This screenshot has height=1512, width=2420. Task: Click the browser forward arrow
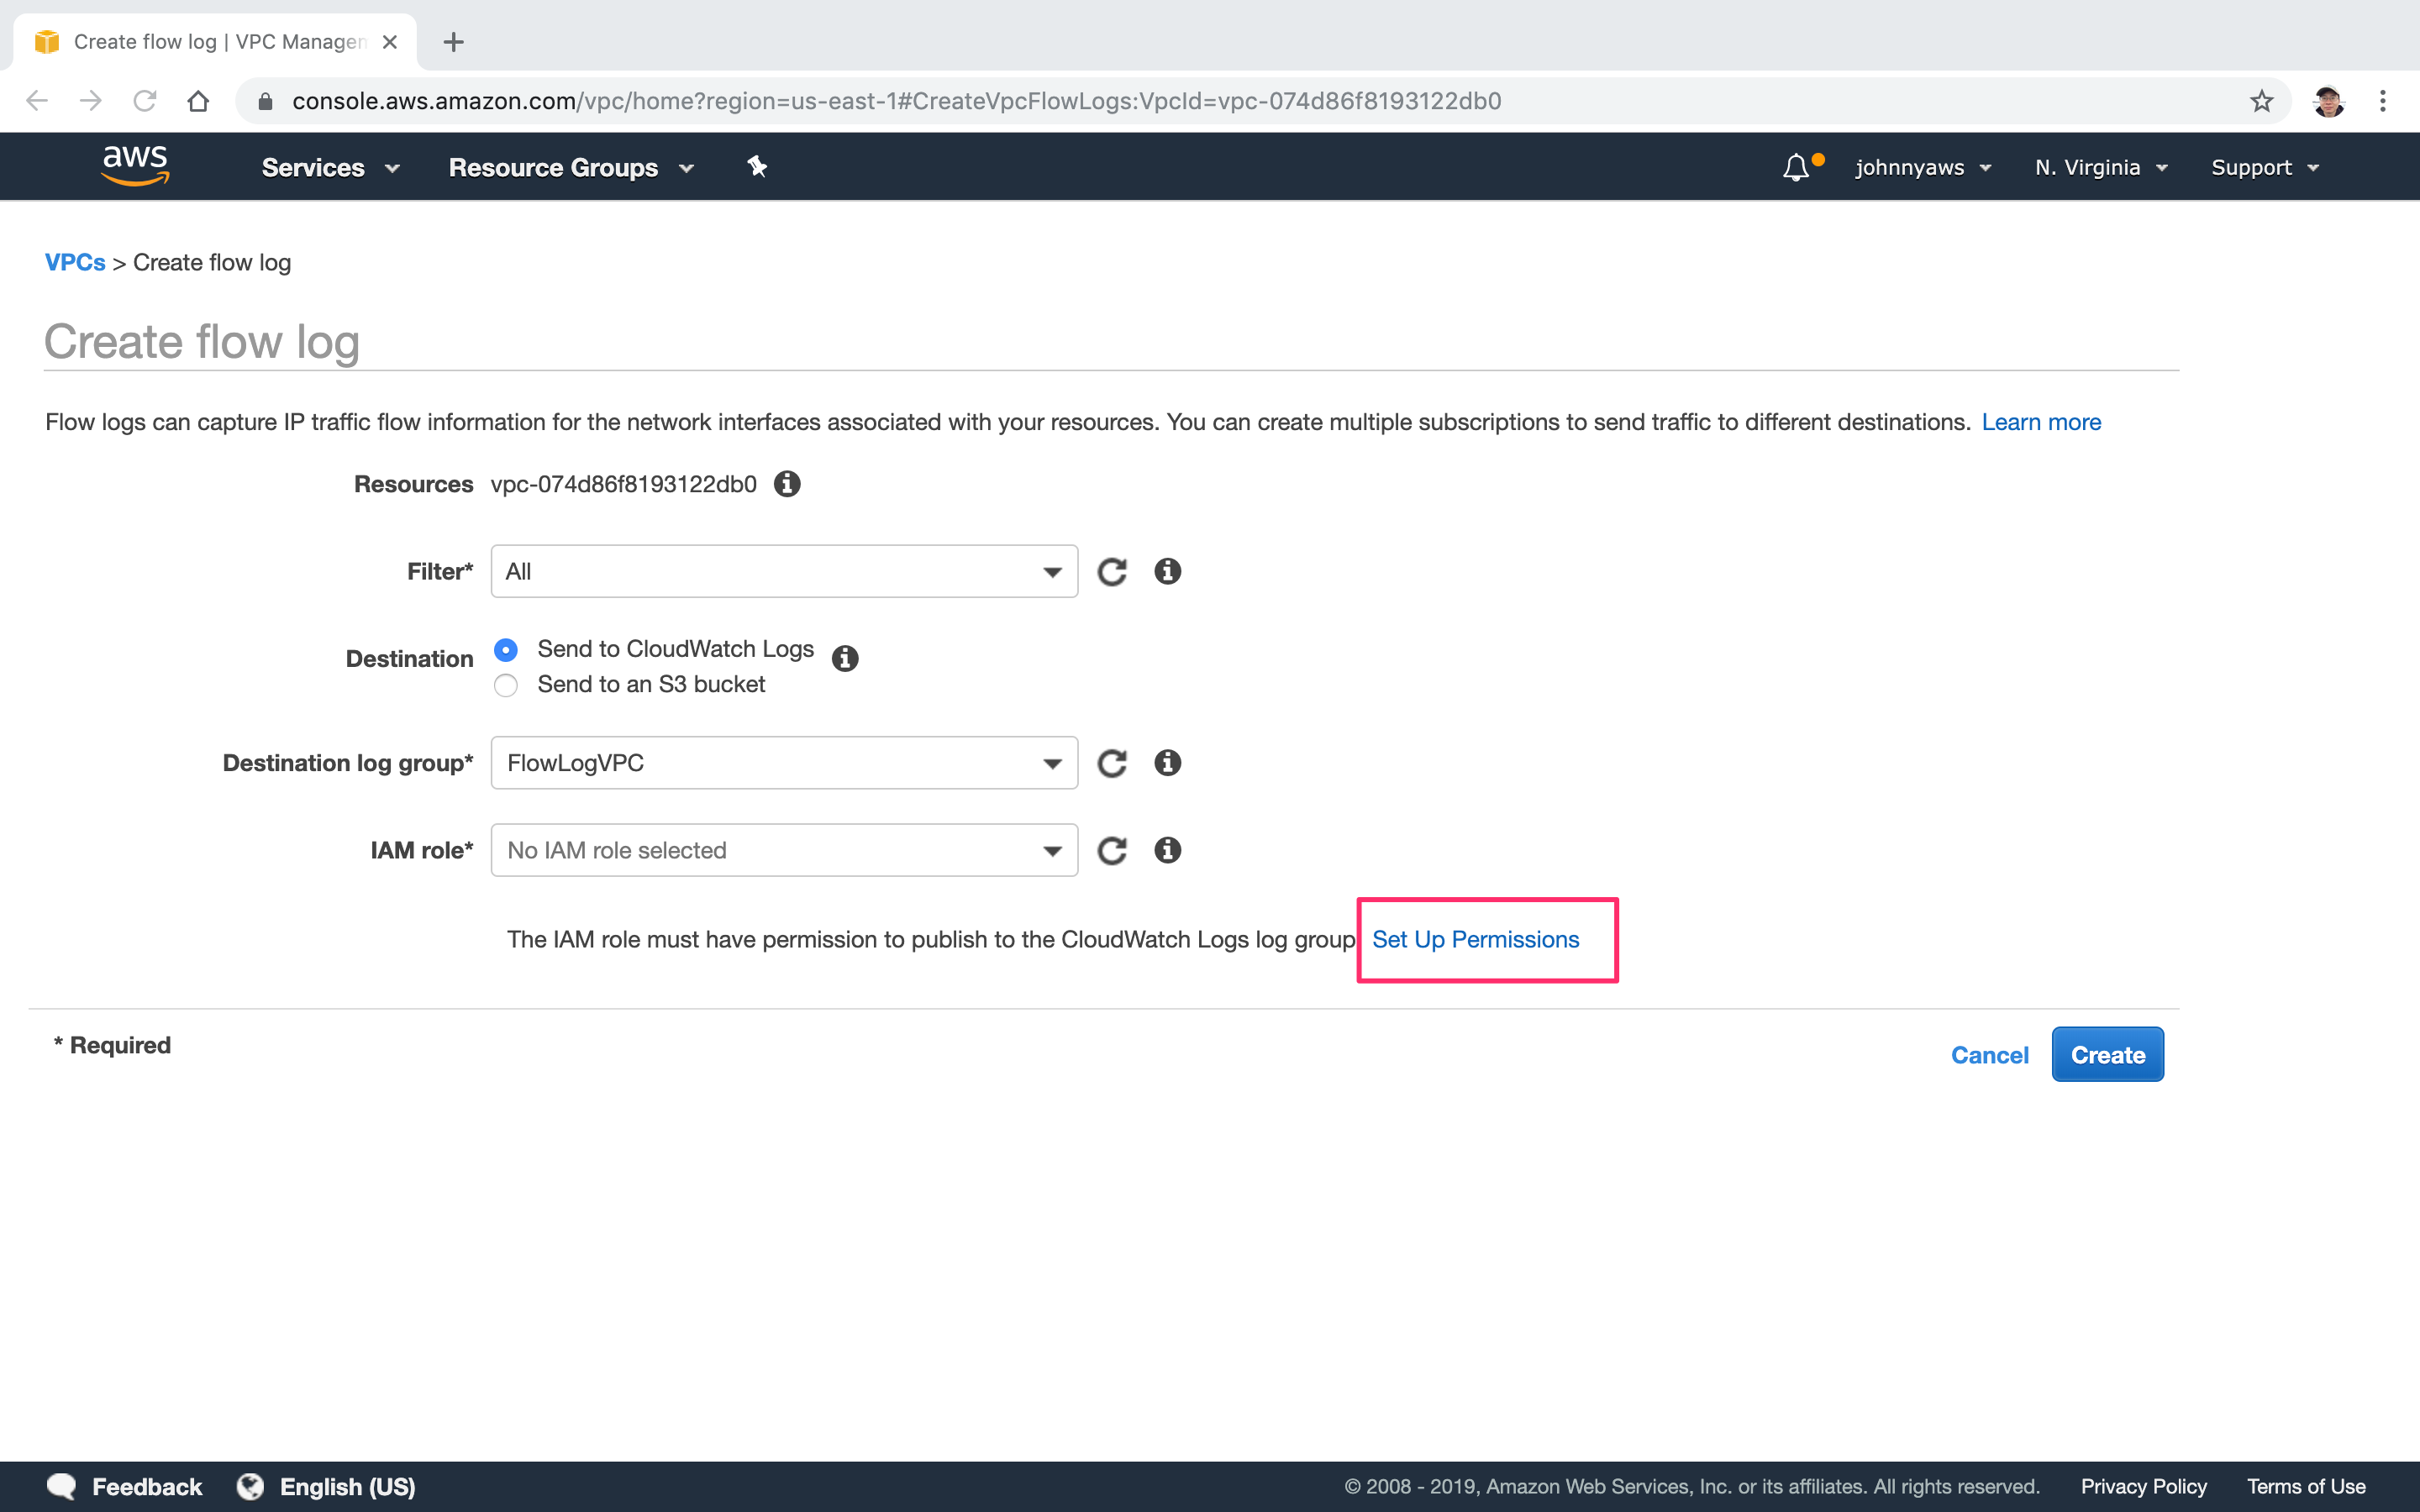[91, 101]
